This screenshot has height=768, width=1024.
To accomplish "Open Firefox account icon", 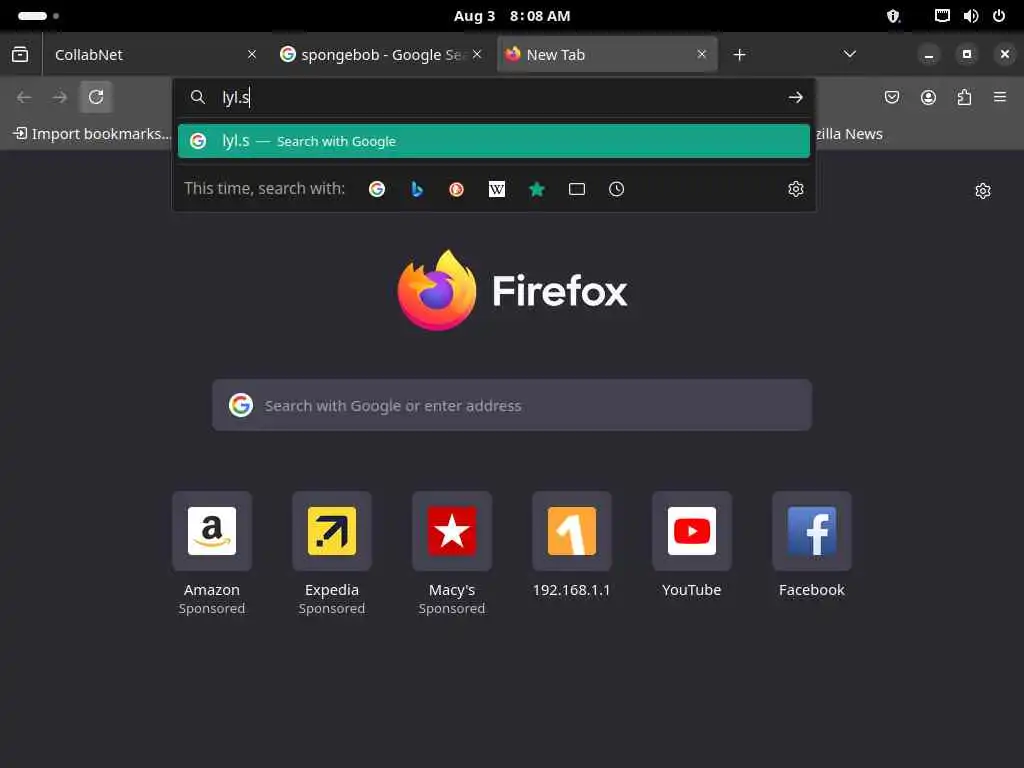I will 928,97.
